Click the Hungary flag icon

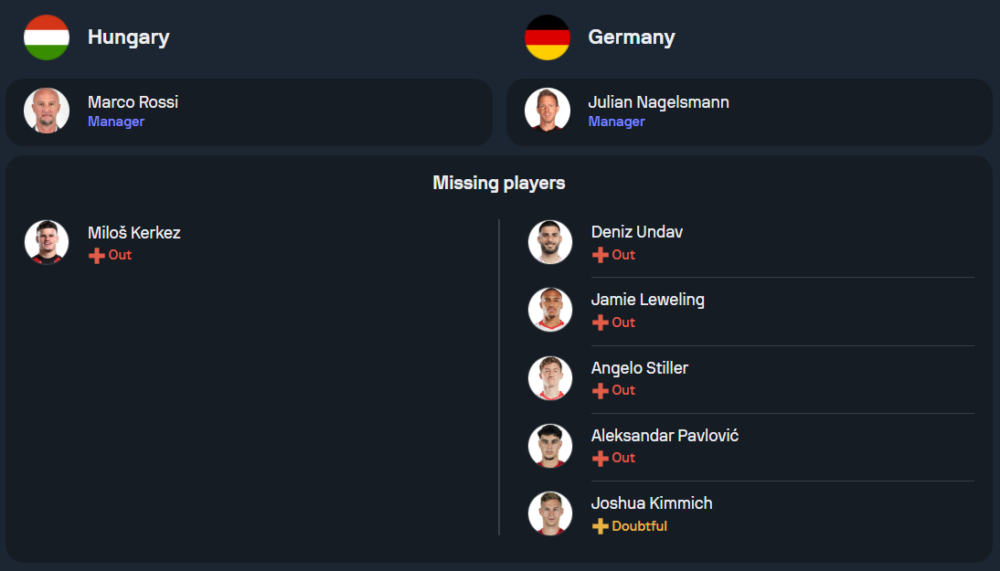pos(47,37)
